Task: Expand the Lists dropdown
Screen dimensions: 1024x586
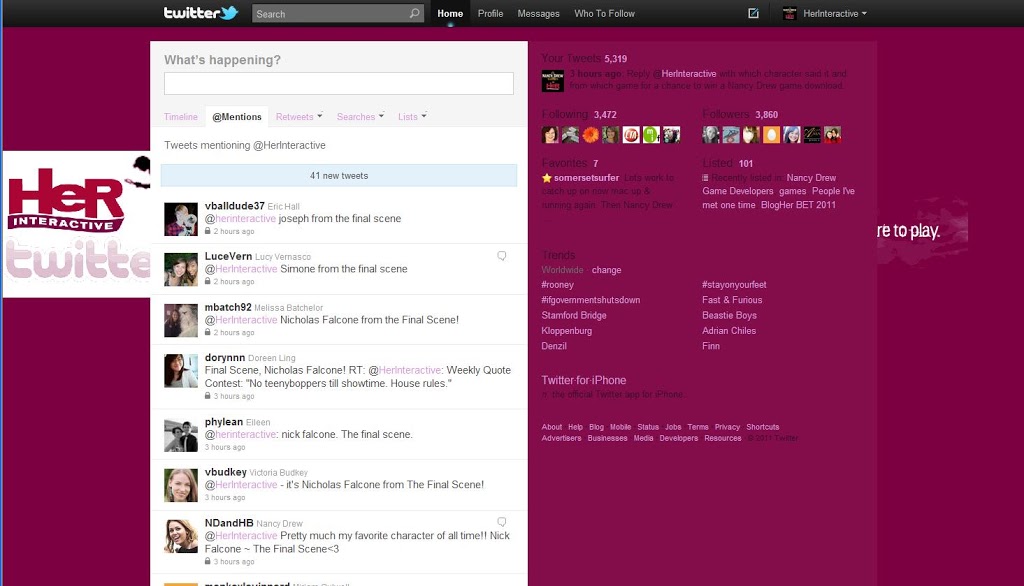Action: (412, 116)
